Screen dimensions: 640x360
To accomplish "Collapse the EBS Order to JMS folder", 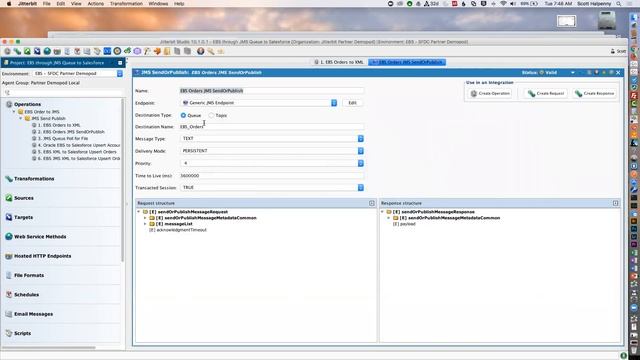I will [14, 112].
